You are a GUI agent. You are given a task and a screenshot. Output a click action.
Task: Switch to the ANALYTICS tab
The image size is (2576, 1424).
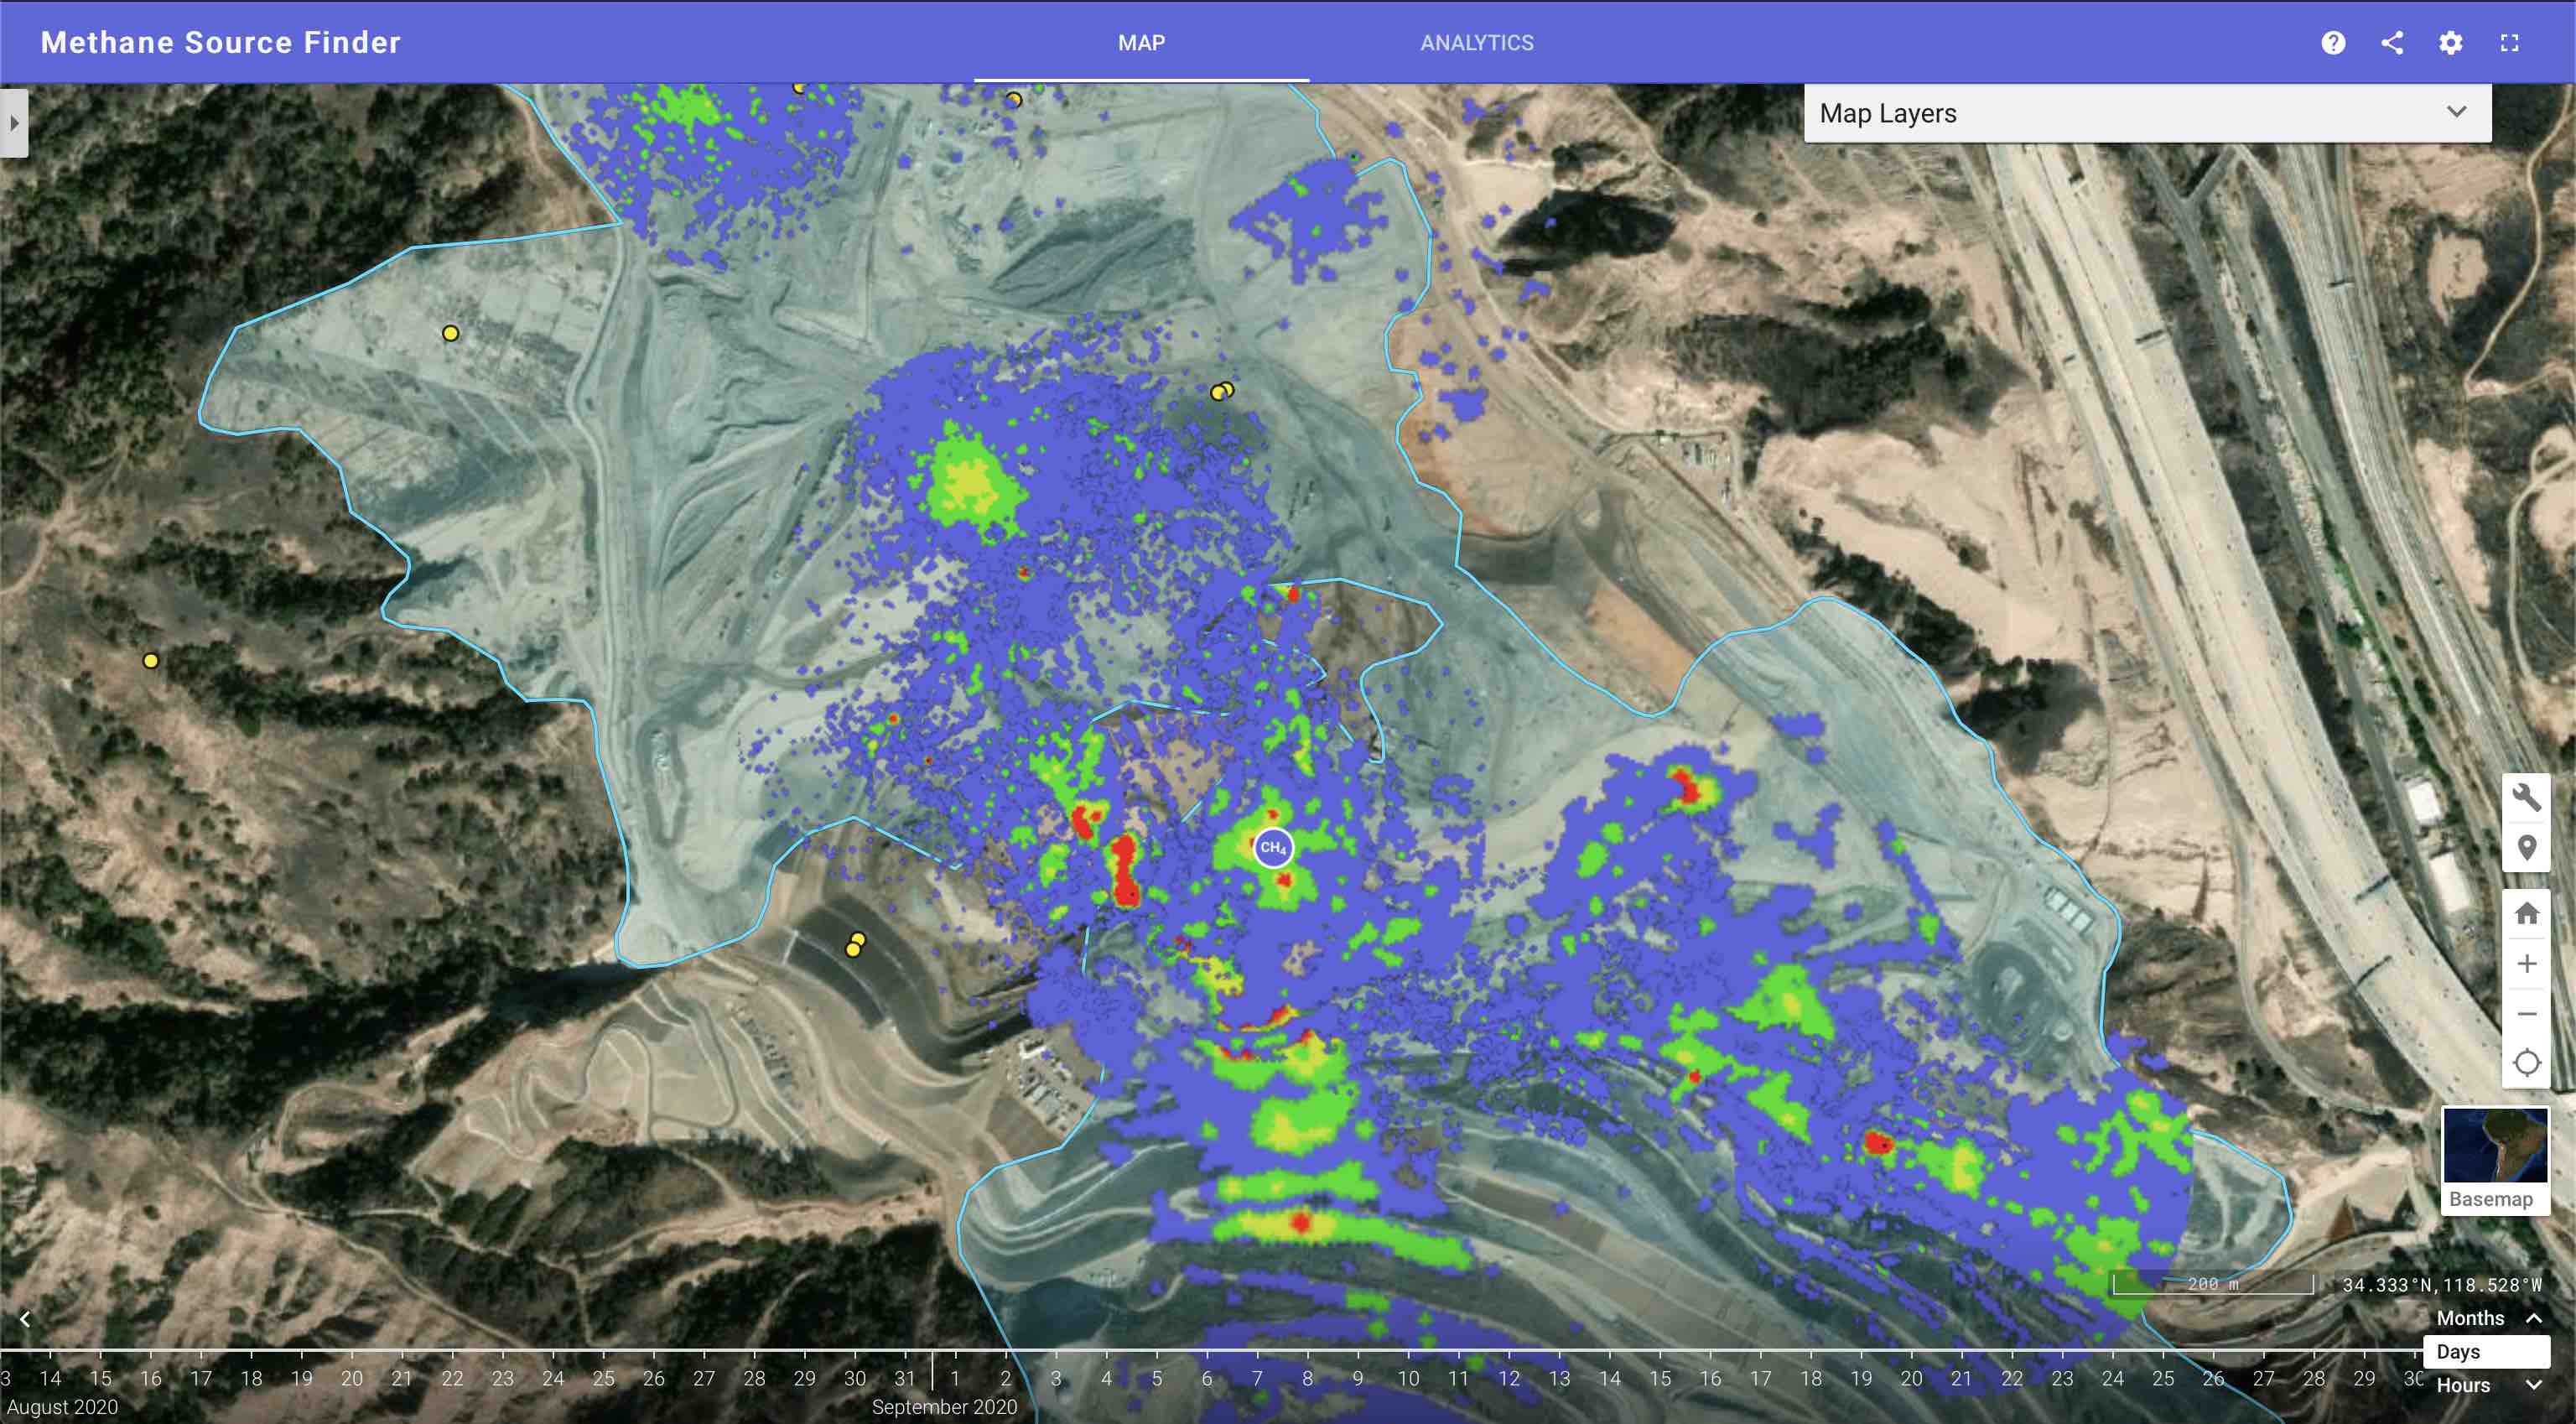[1477, 43]
